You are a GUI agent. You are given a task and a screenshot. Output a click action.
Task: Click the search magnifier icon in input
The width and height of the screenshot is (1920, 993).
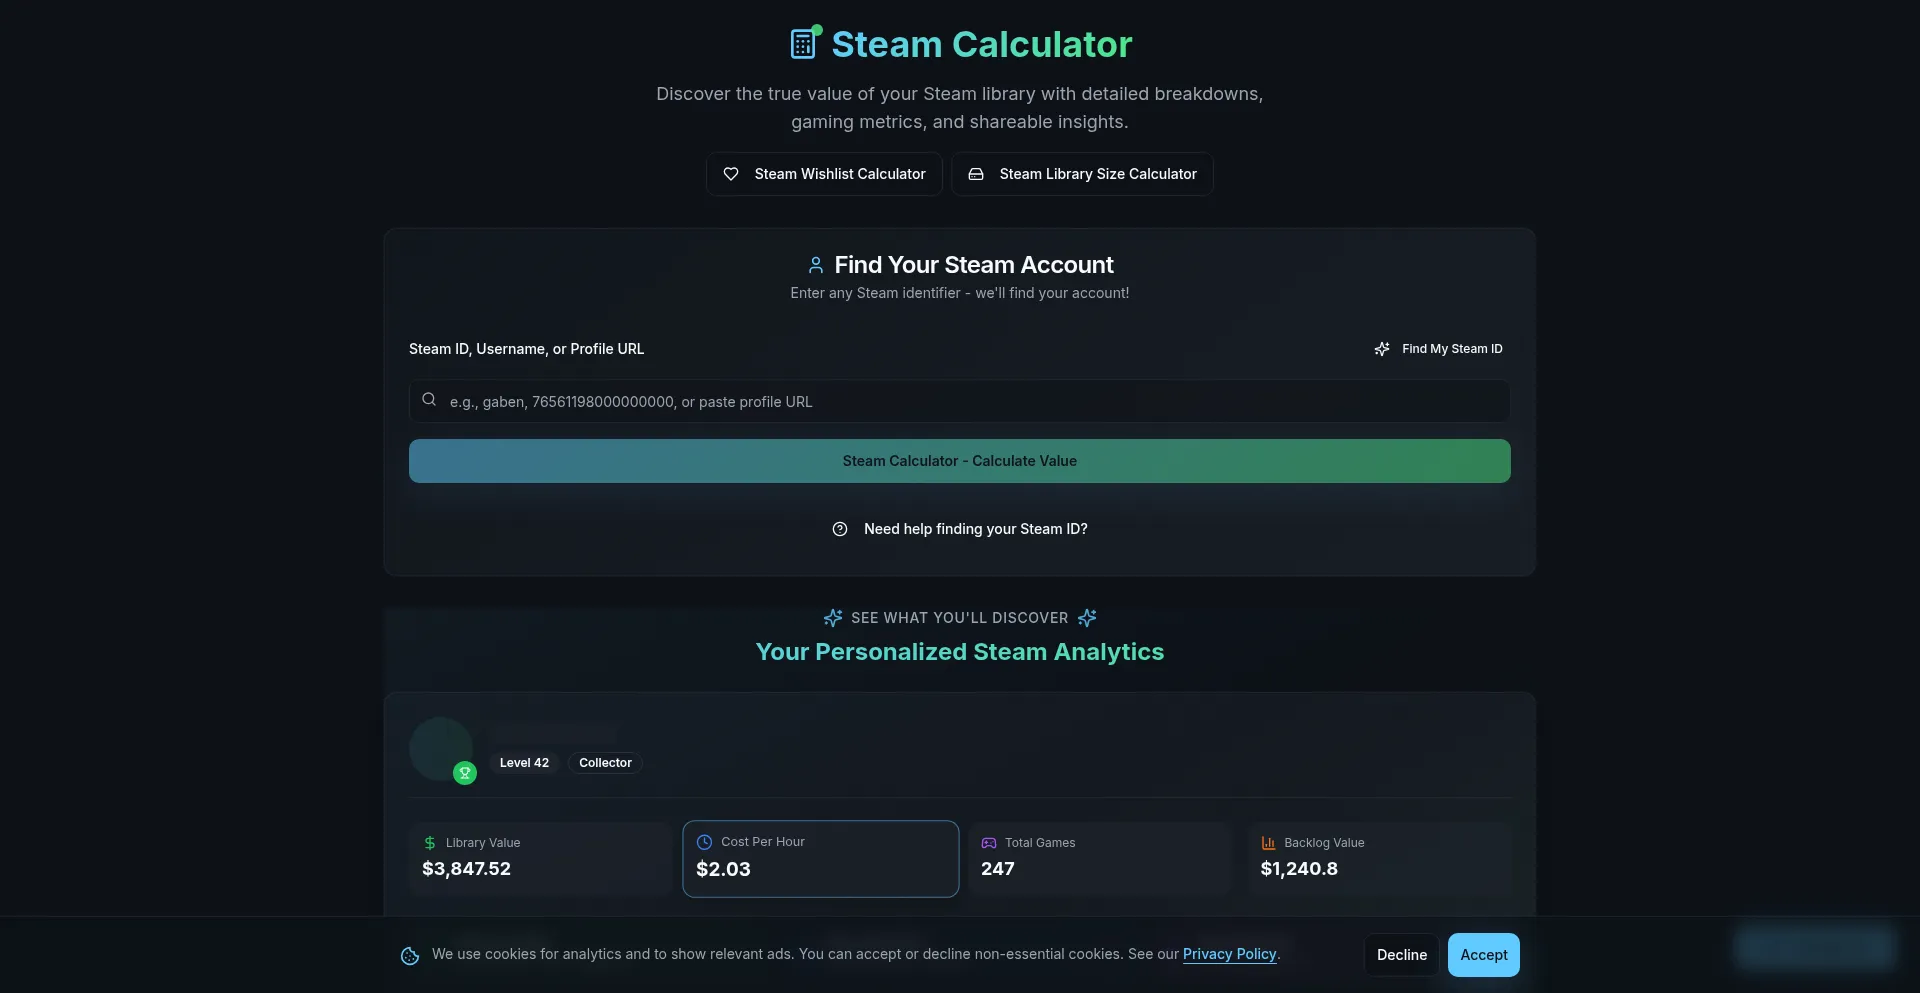[429, 399]
